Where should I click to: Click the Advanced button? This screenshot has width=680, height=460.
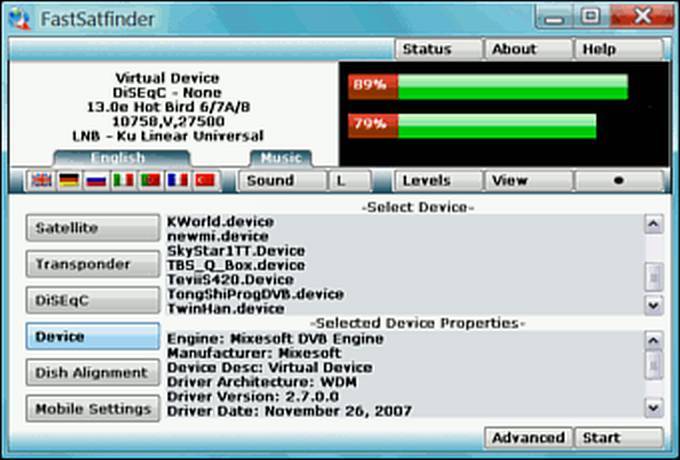[528, 437]
